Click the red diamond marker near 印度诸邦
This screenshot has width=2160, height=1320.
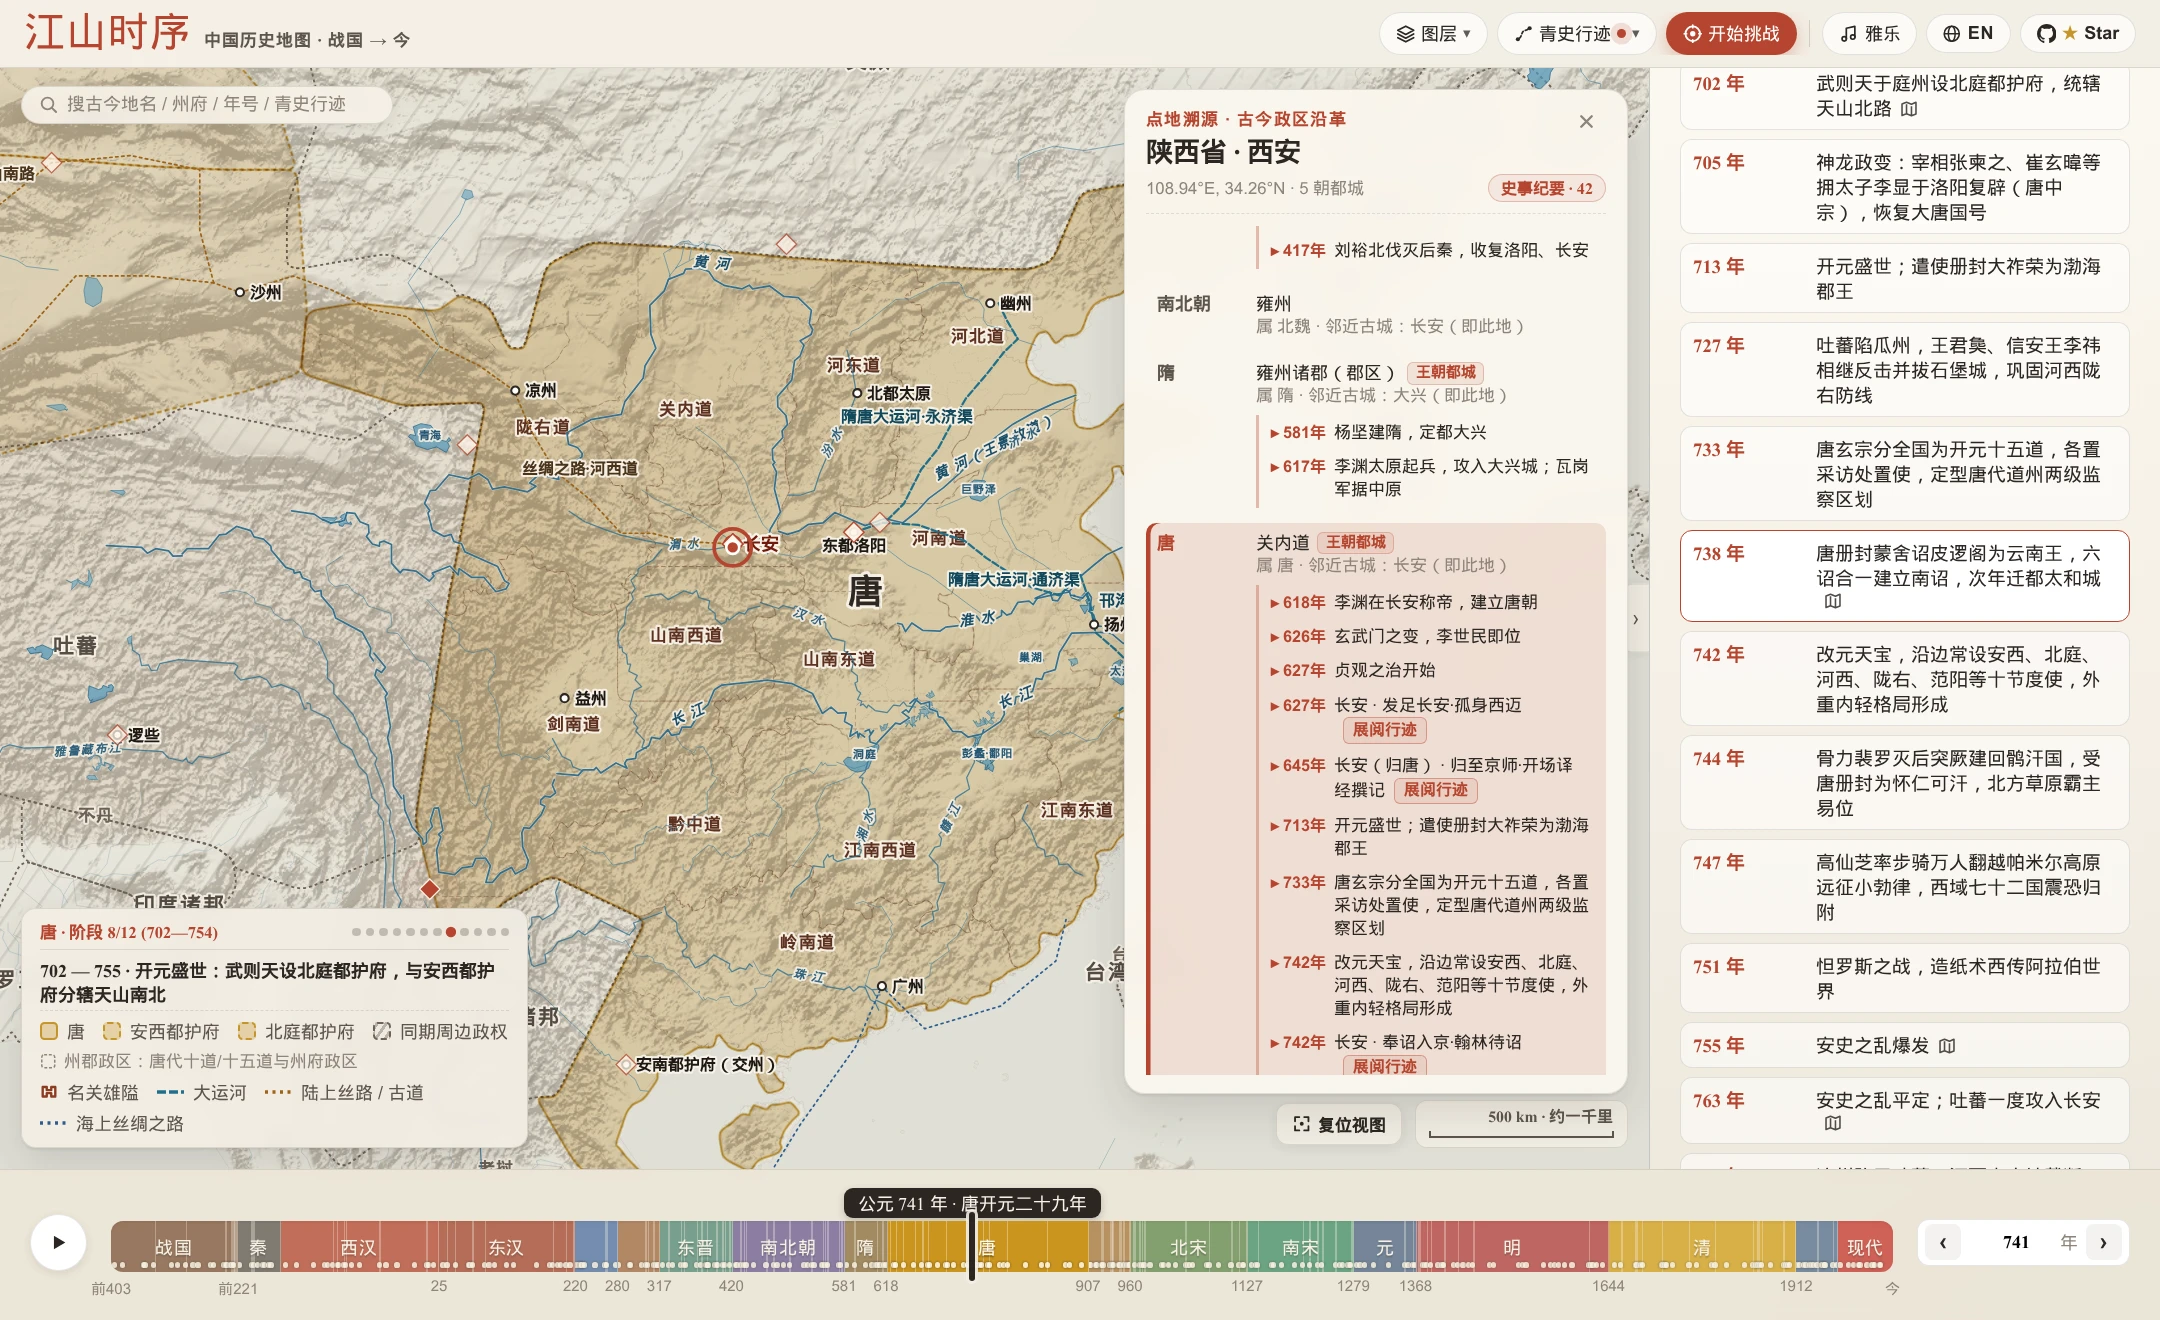[x=430, y=889]
